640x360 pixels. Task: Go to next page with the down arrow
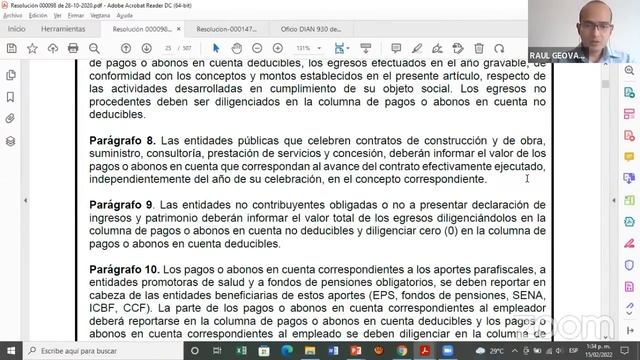tap(147, 49)
